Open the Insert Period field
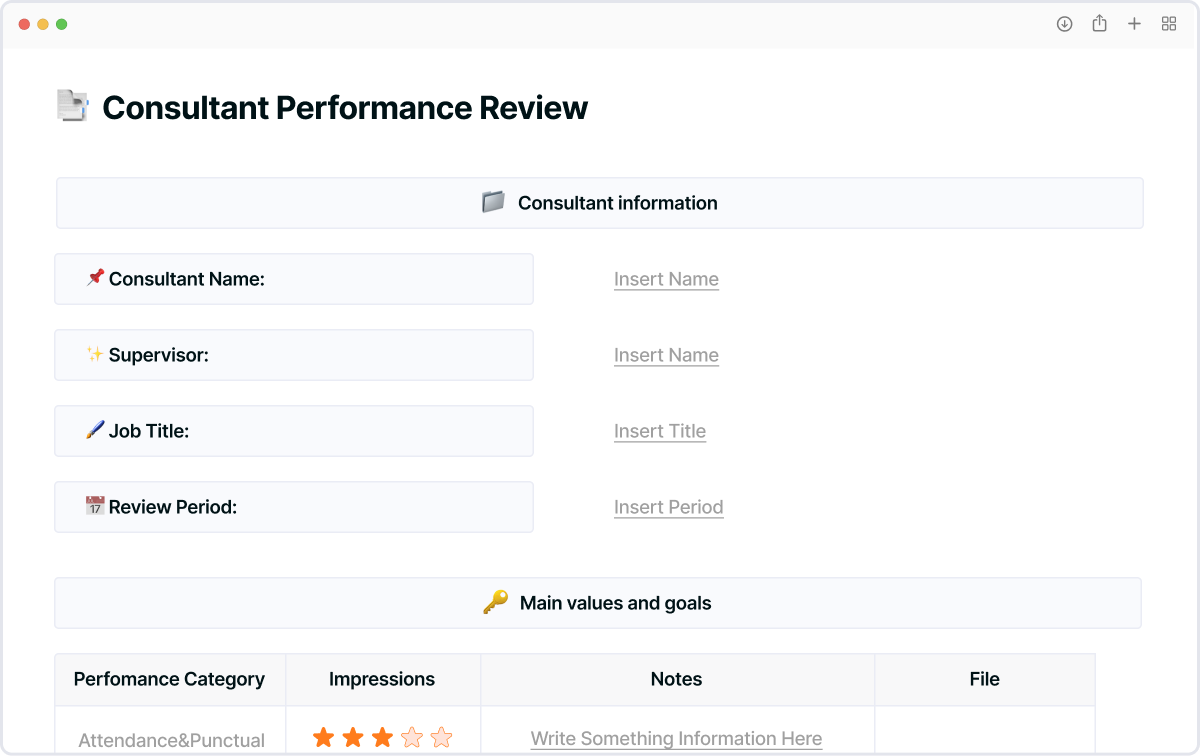The width and height of the screenshot is (1200, 756). [668, 507]
